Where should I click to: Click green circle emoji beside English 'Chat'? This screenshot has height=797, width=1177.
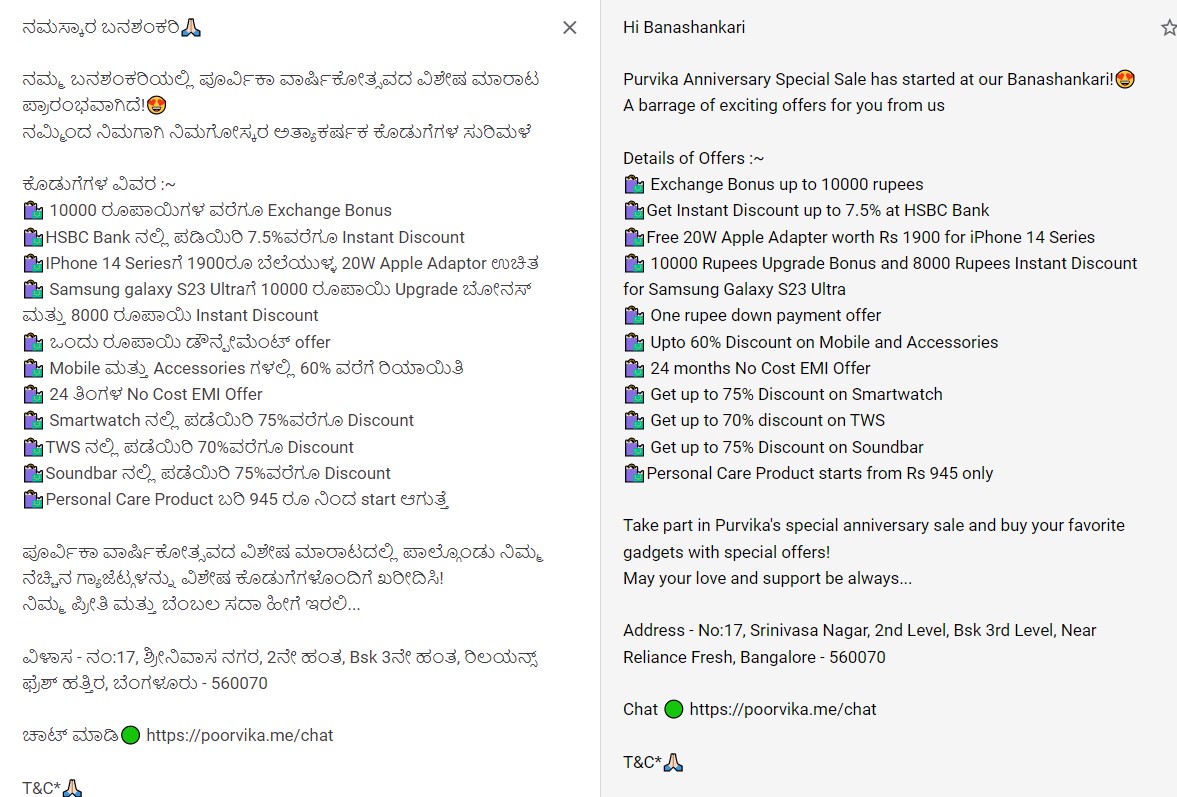[x=673, y=709]
